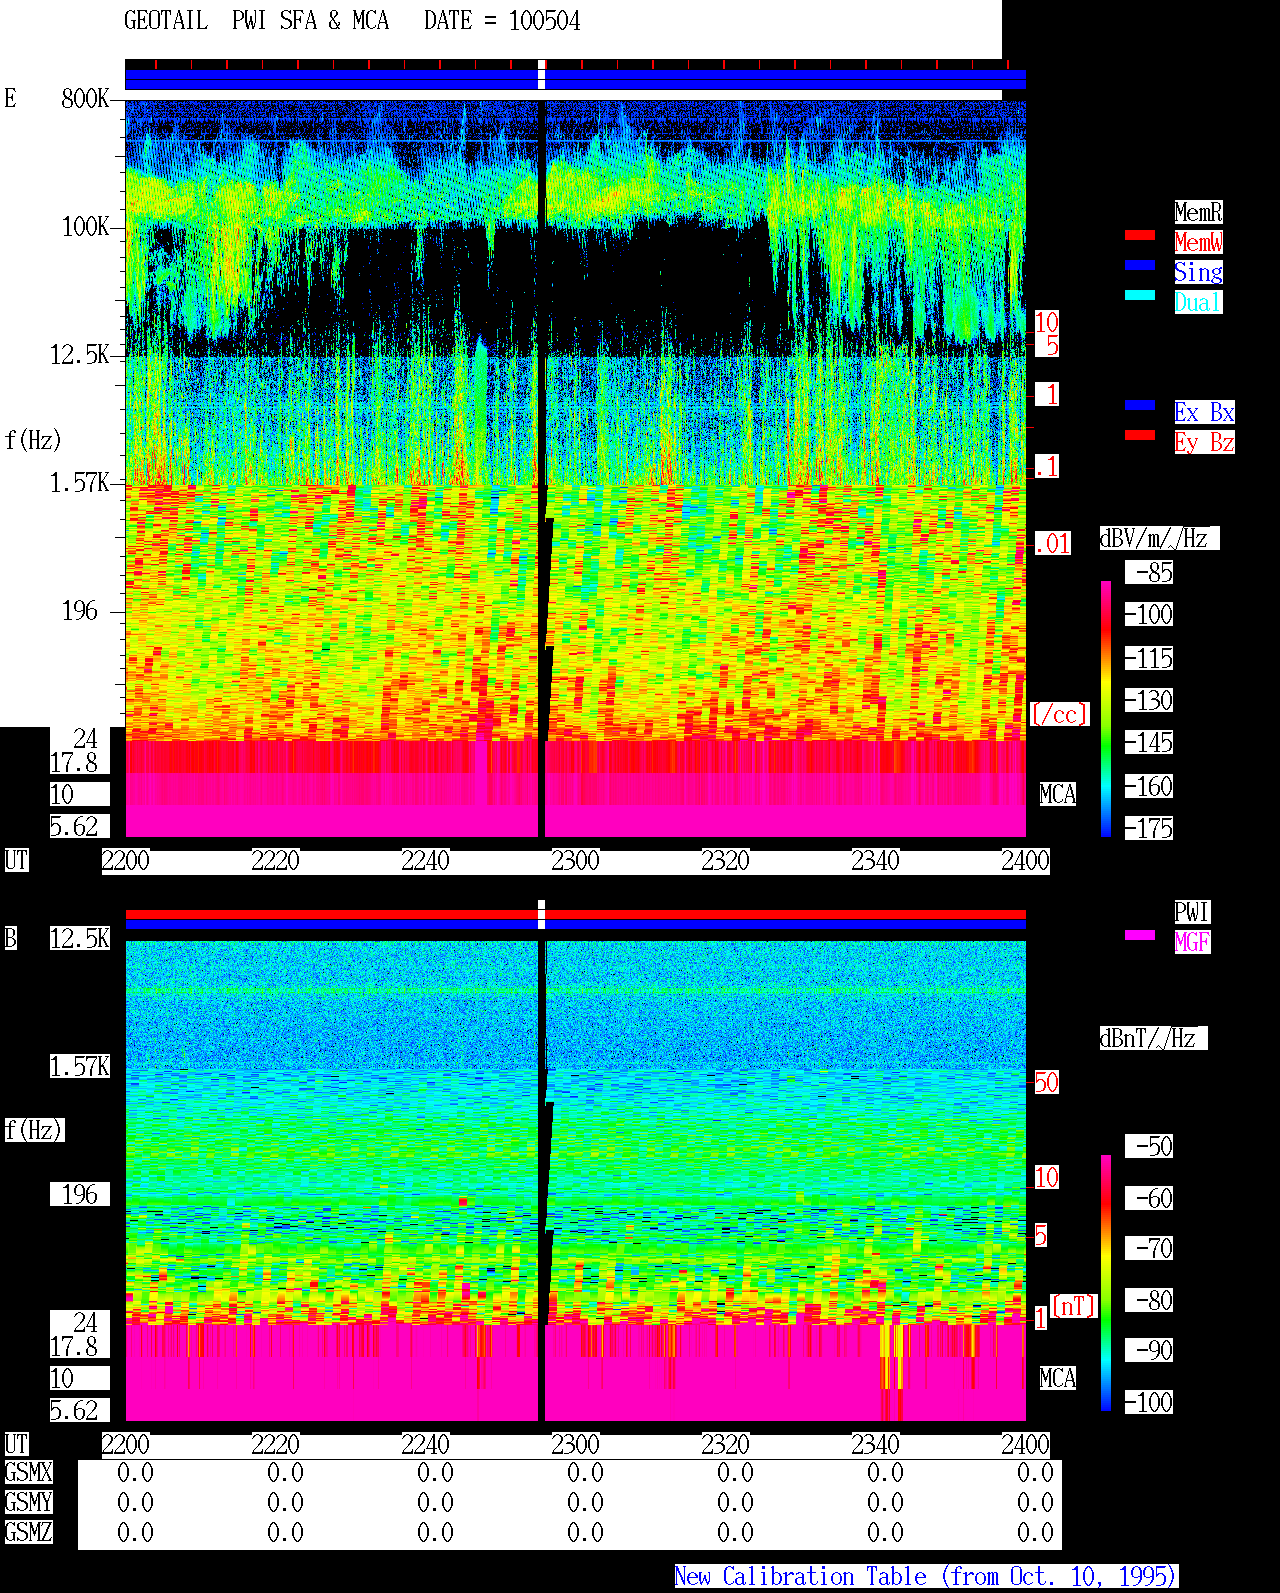Click the [/cc] density axis label
The height and width of the screenshot is (1593, 1280).
point(1059,714)
